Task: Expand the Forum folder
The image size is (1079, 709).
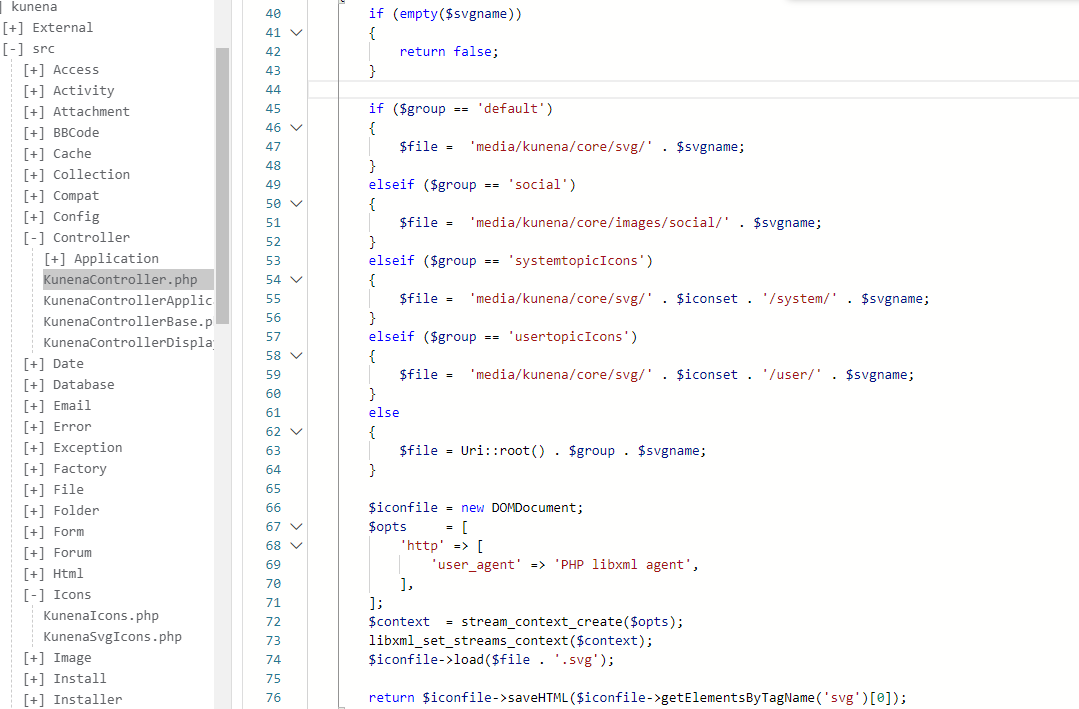Action: point(34,553)
